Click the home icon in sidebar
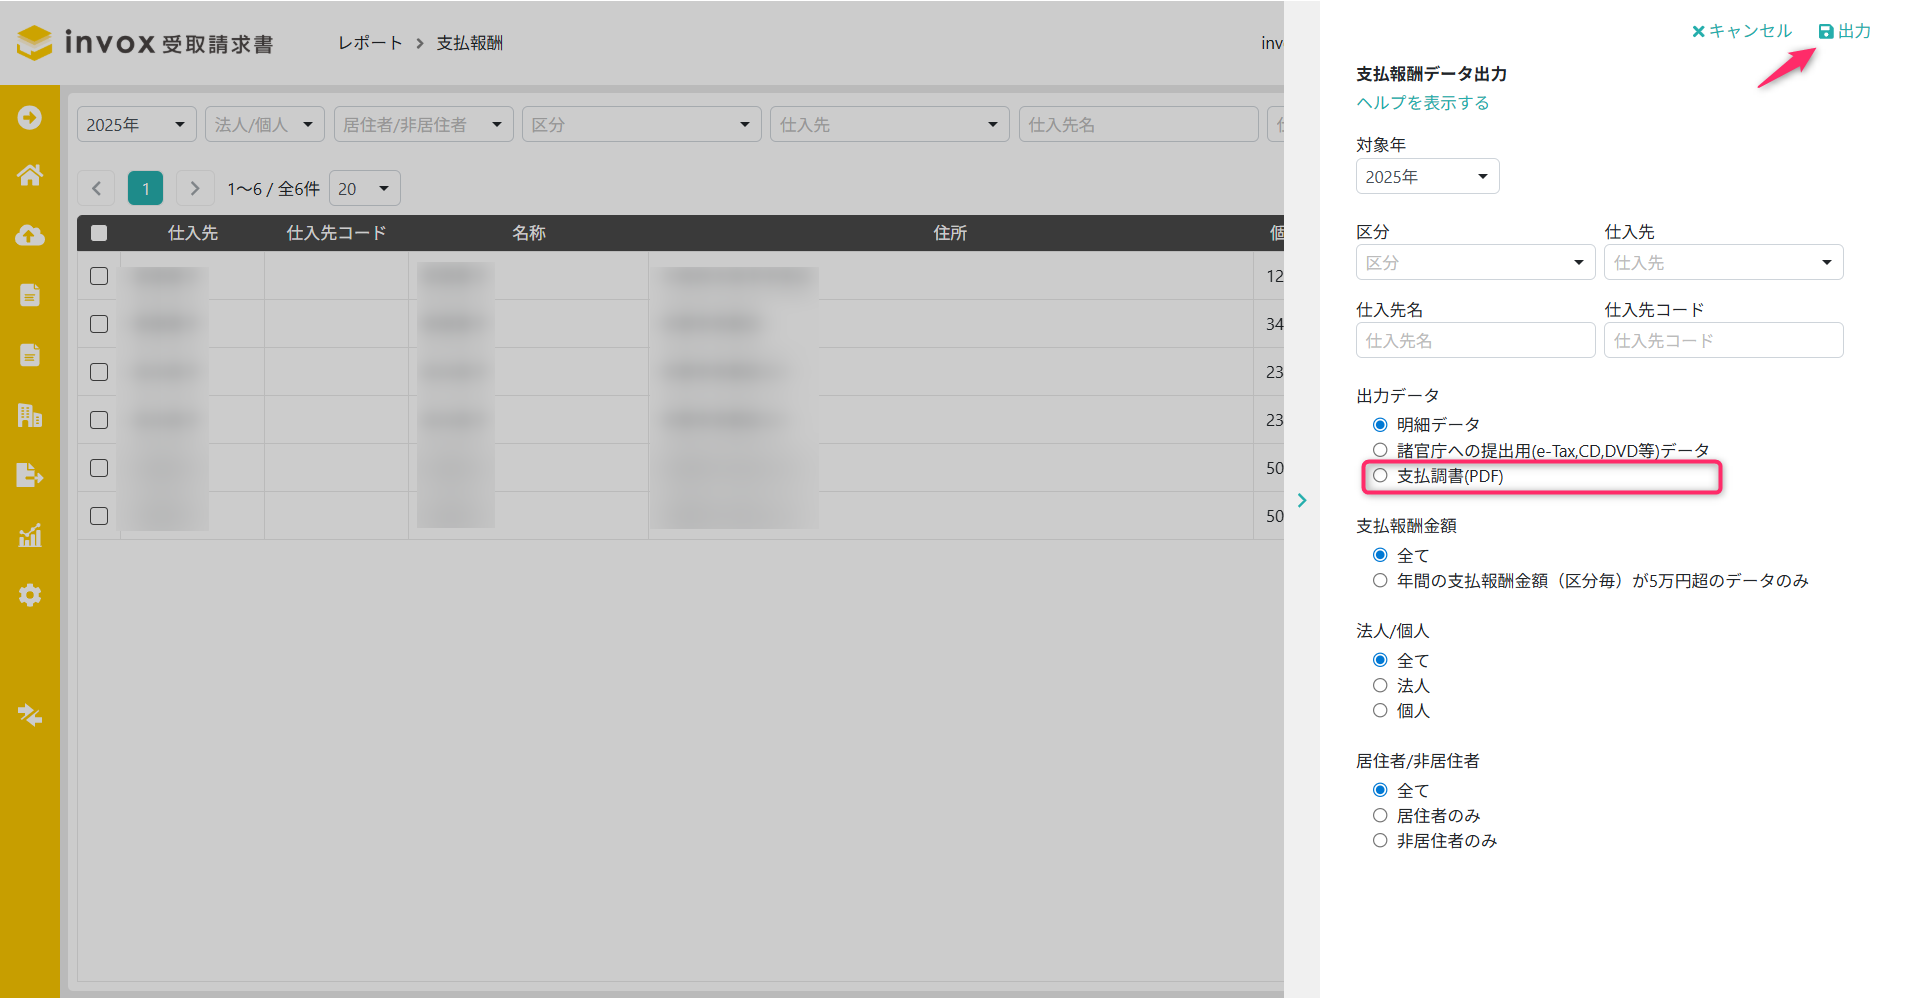This screenshot has width=1920, height=998. [x=30, y=176]
